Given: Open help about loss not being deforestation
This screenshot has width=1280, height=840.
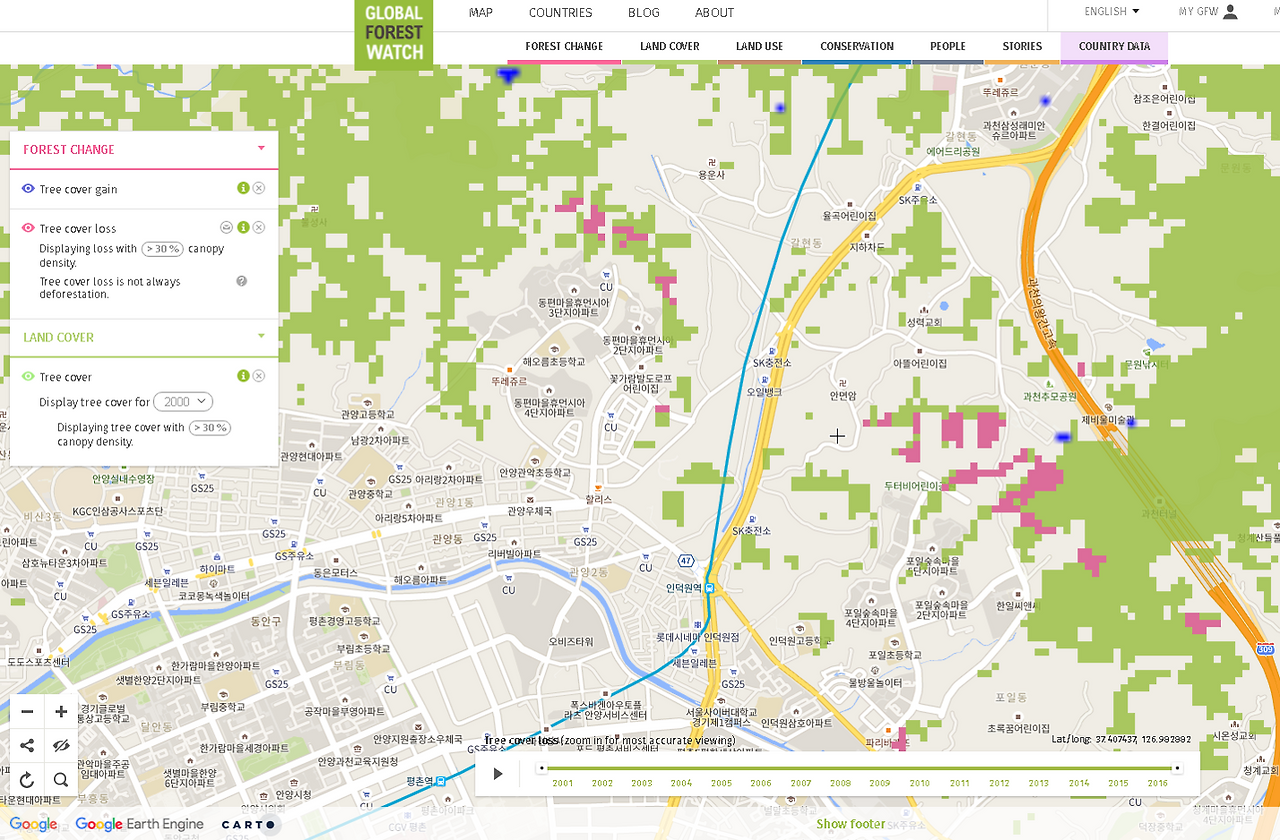Looking at the screenshot, I should (x=242, y=281).
